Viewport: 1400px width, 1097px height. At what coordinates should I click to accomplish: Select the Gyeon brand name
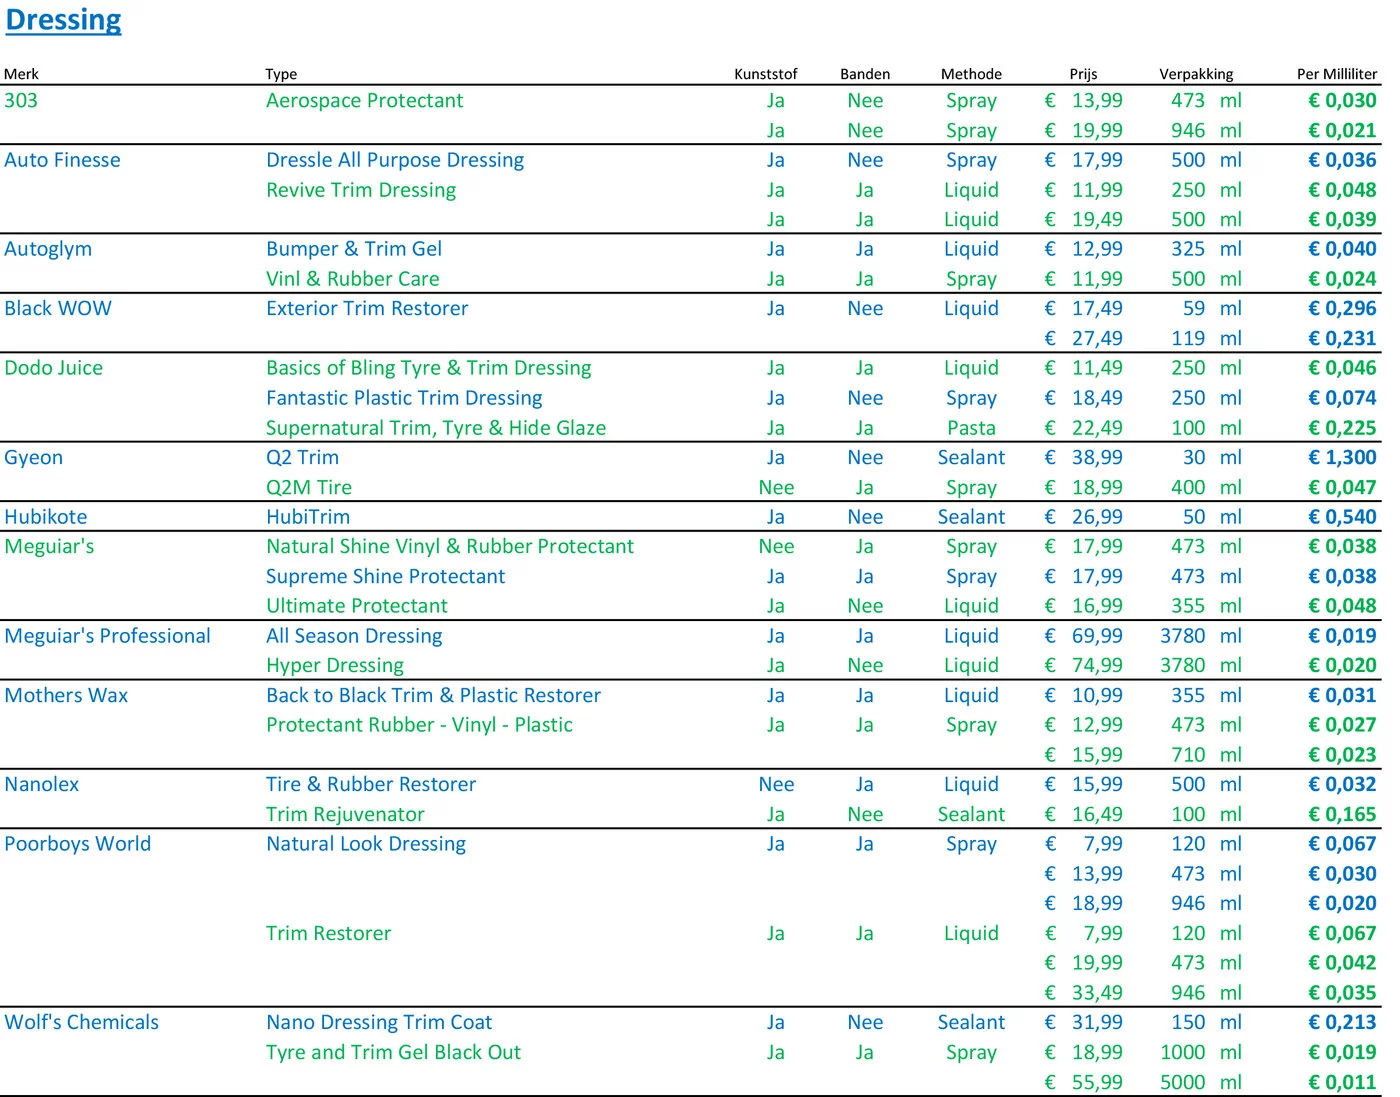click(34, 458)
